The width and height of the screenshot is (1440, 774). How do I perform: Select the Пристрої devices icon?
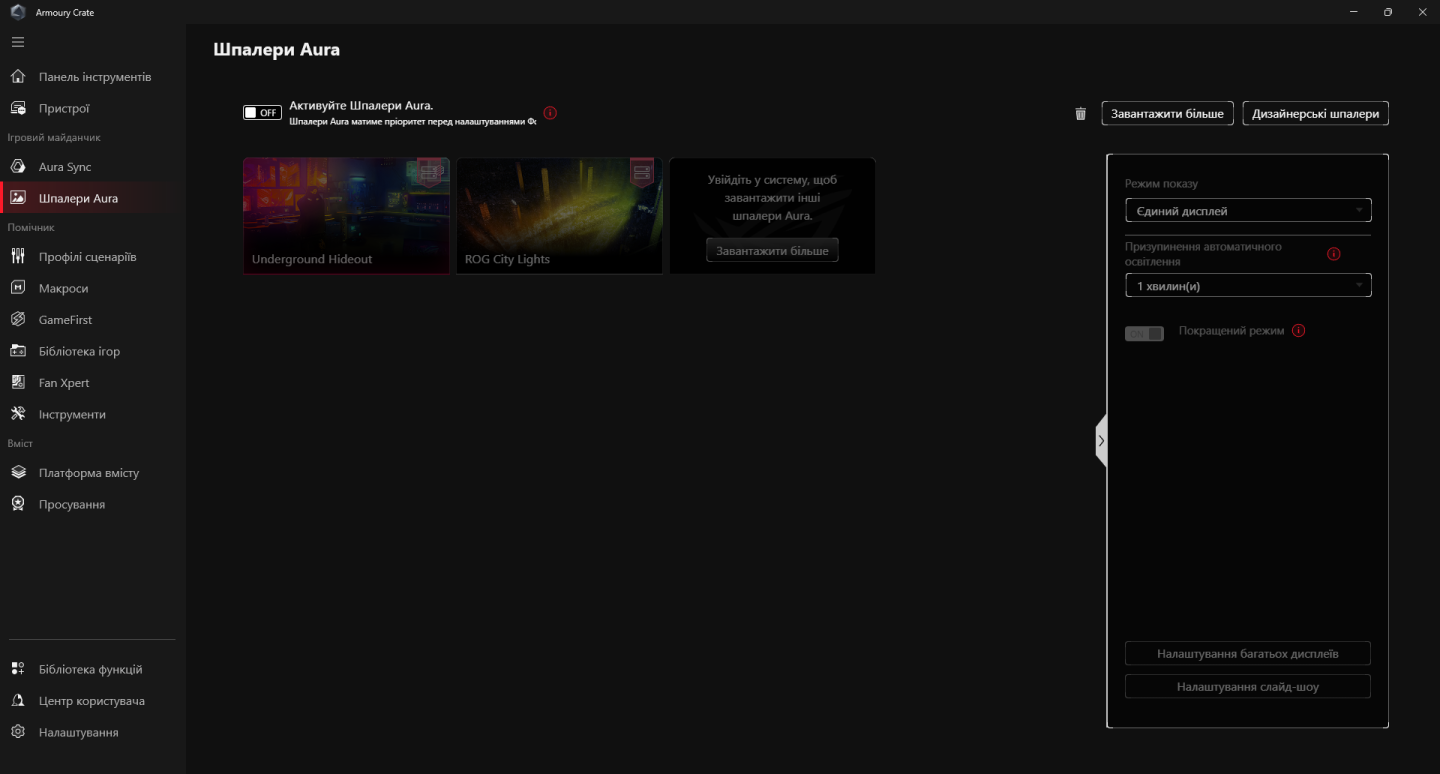point(18,108)
